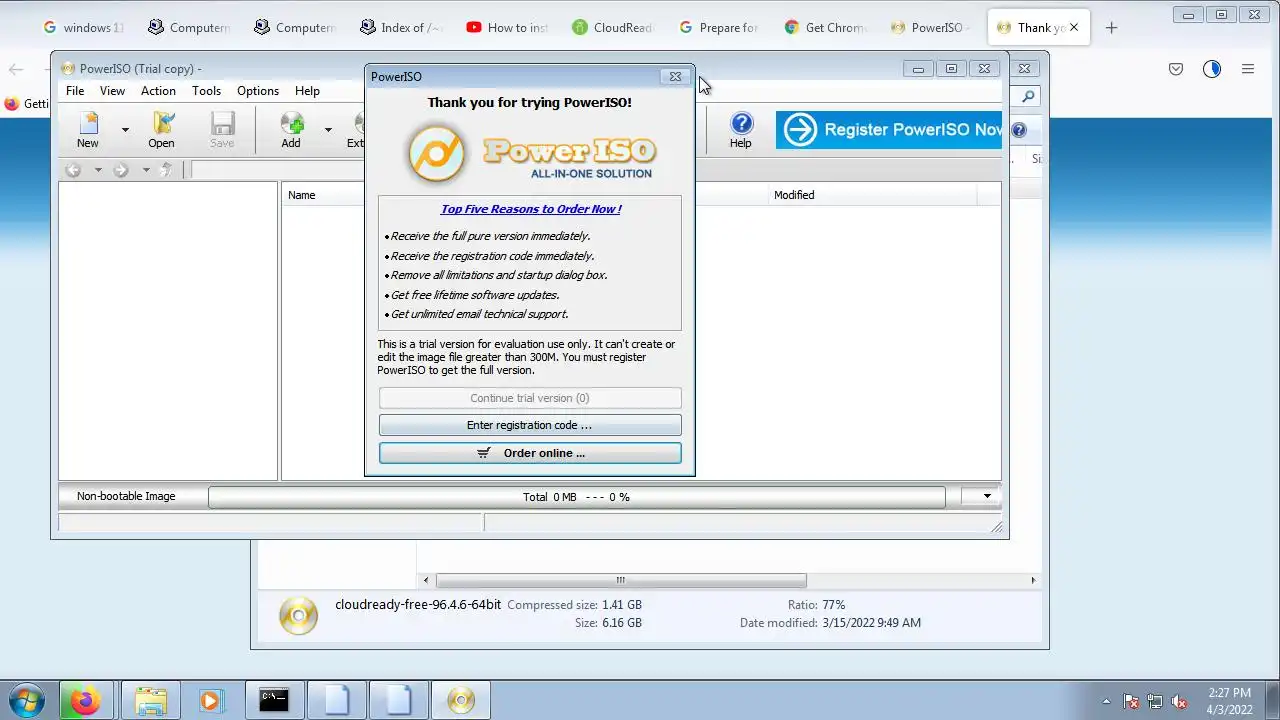Click the Firefox Pocket save icon
The image size is (1280, 720).
coord(1176,69)
